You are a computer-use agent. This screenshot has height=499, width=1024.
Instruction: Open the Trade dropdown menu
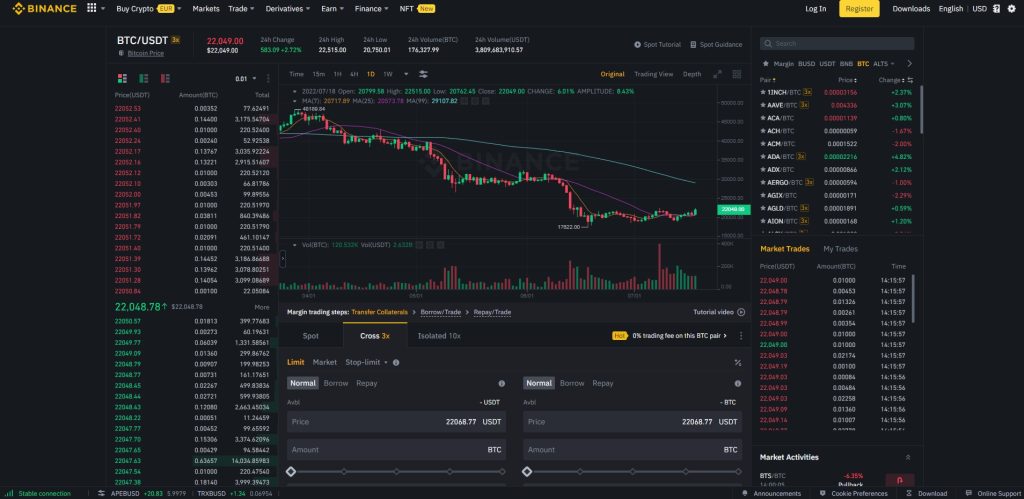[x=240, y=8]
